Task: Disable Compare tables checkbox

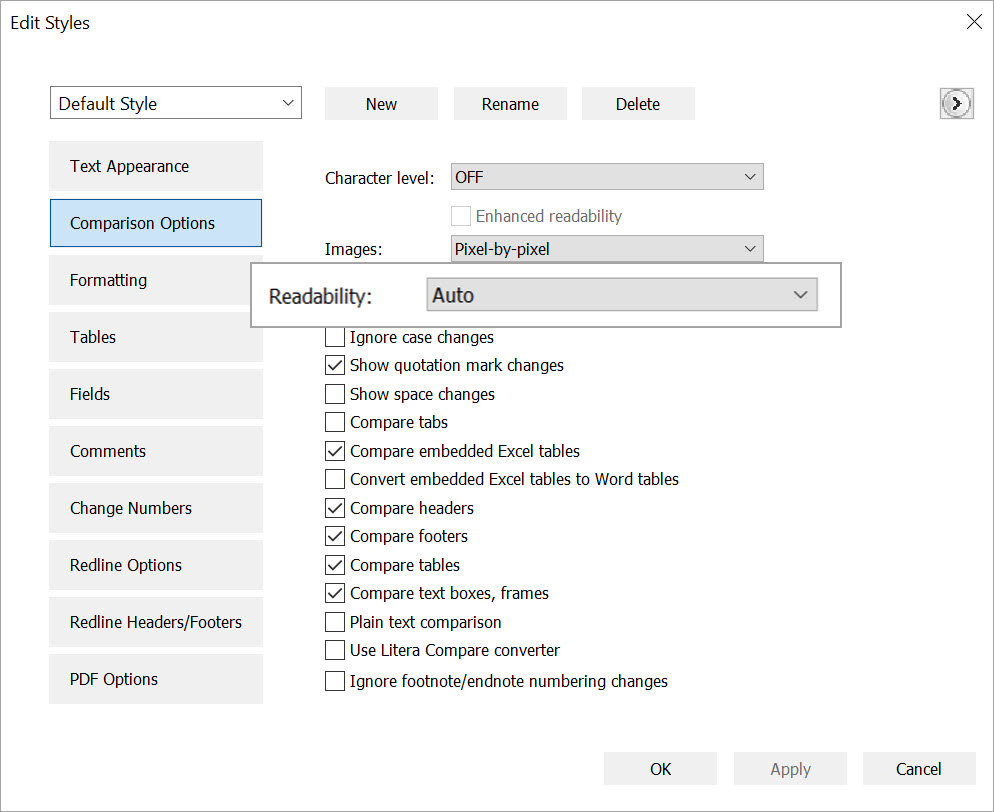Action: 335,565
